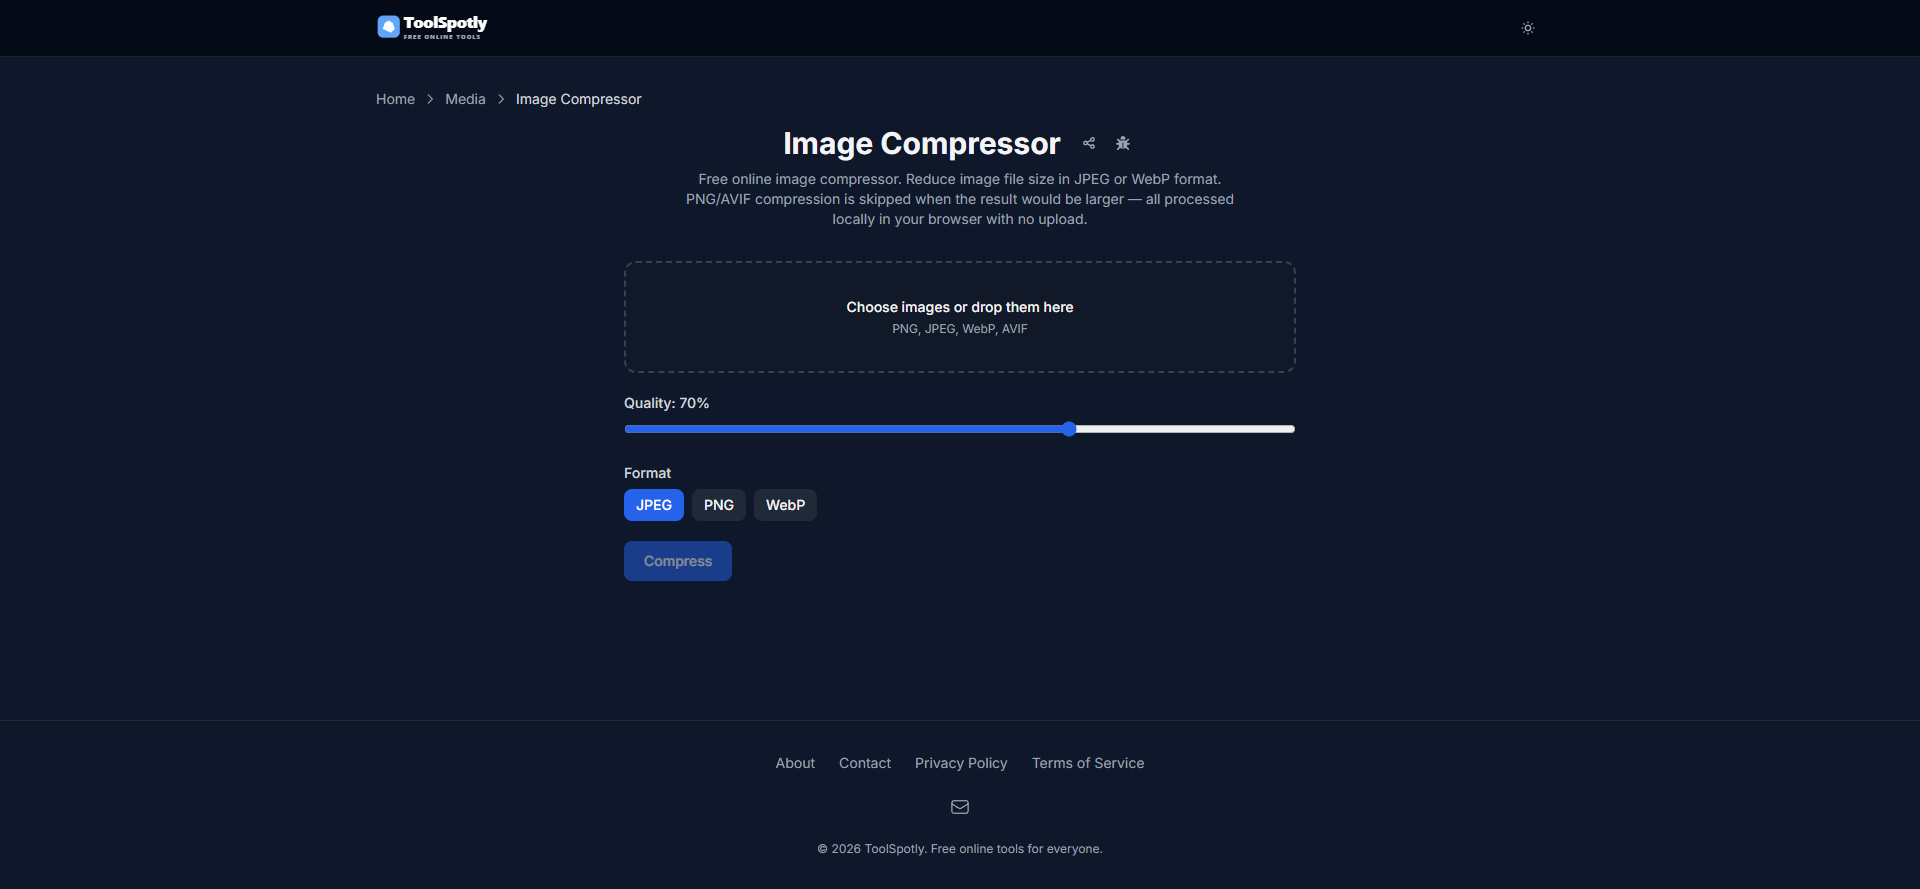
Task: Toggle the light/dark theme sun icon
Action: click(x=1527, y=28)
